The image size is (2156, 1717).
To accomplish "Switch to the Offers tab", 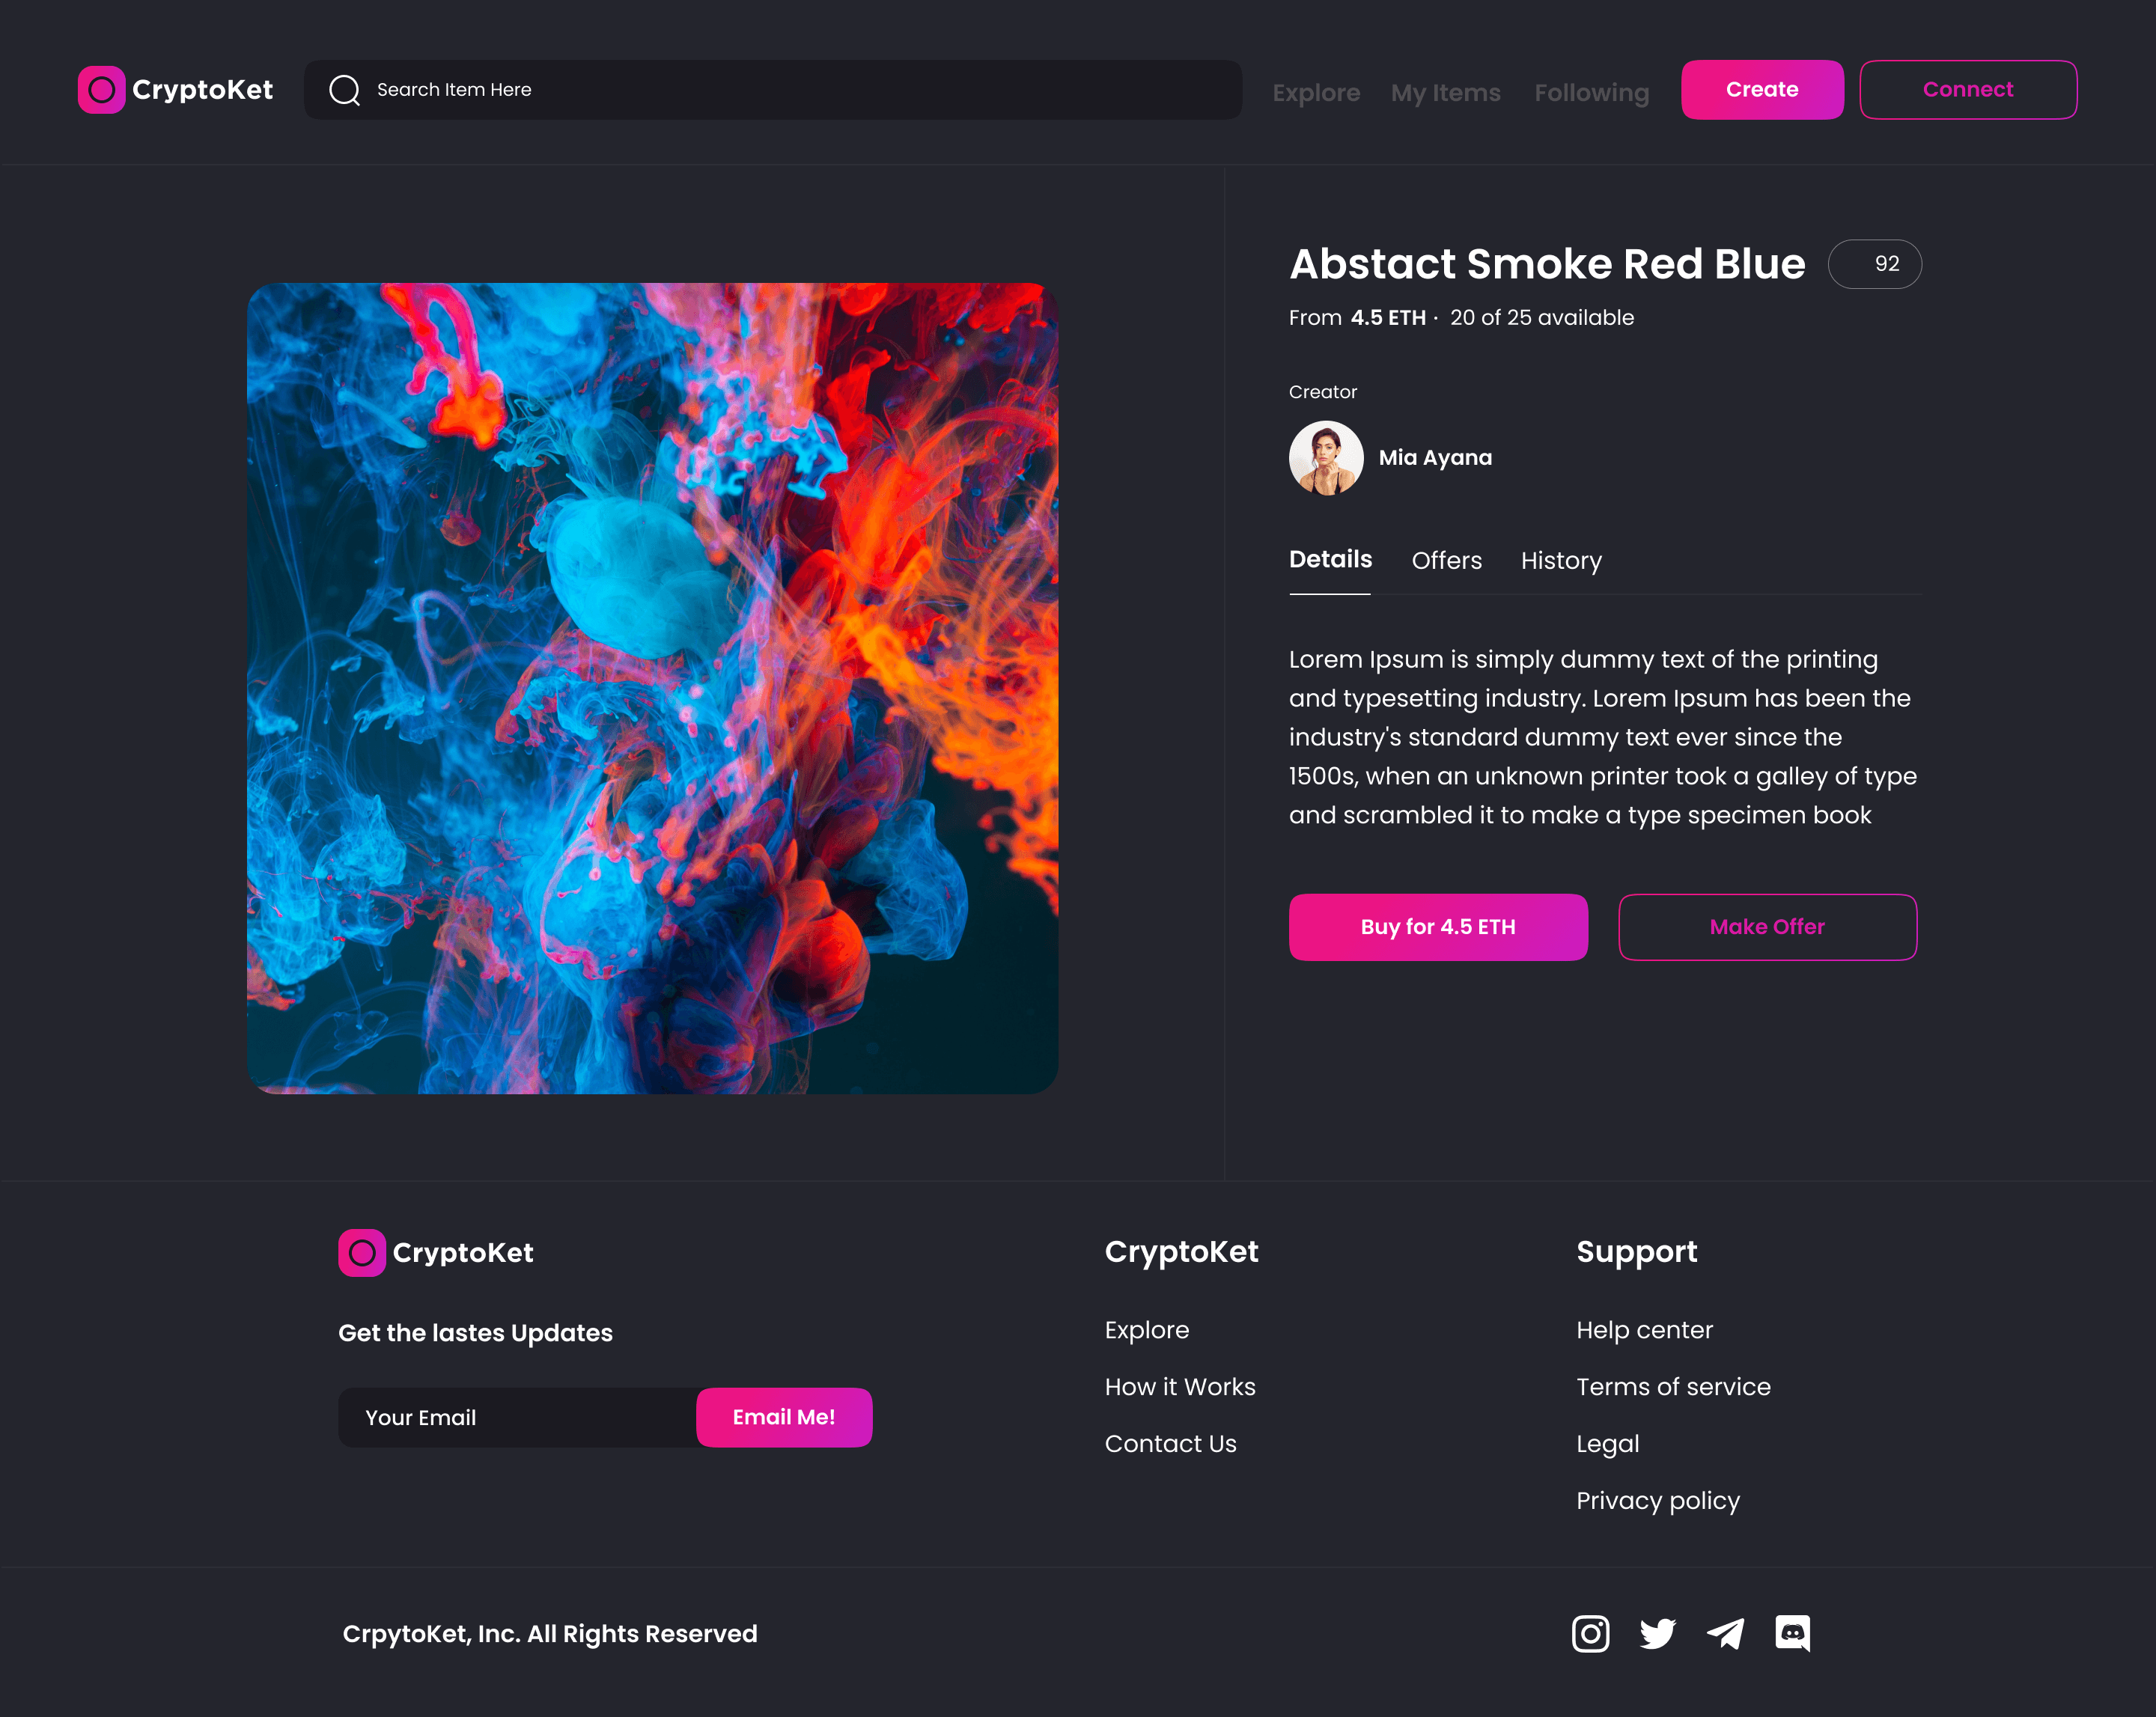I will coord(1446,559).
